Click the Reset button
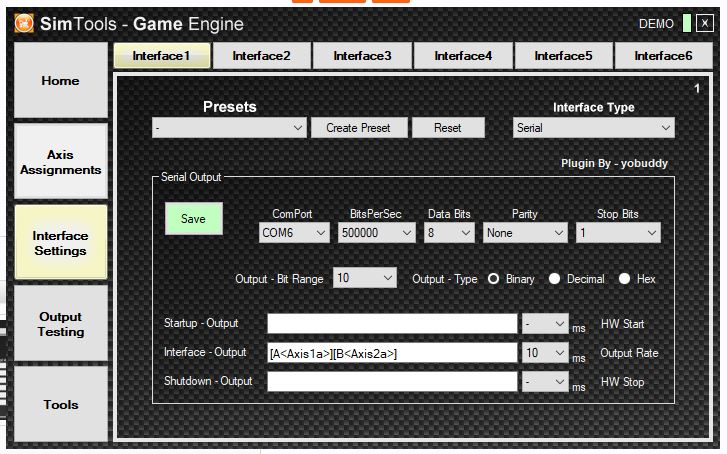 coord(448,128)
